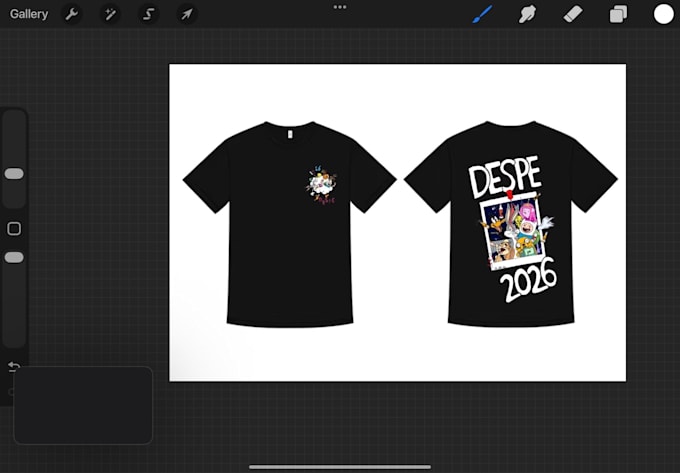
Task: Tap the front chest cartoon design on shirt
Action: (321, 184)
